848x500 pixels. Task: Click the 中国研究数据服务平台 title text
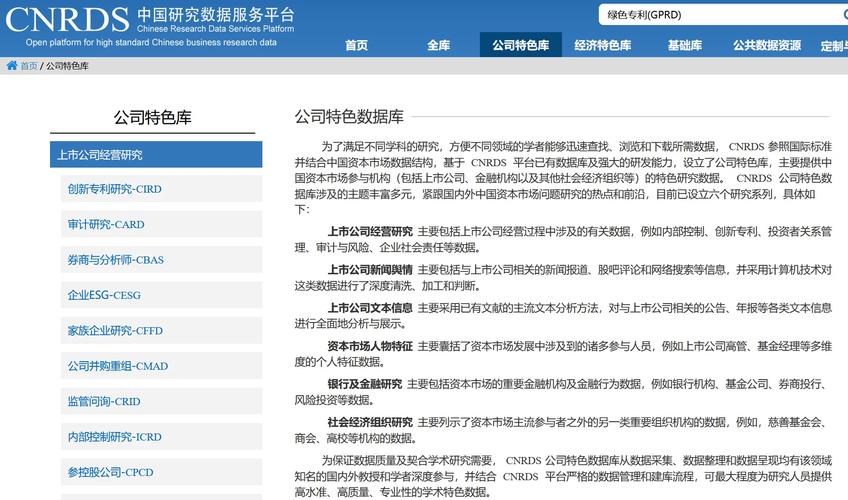coord(216,14)
